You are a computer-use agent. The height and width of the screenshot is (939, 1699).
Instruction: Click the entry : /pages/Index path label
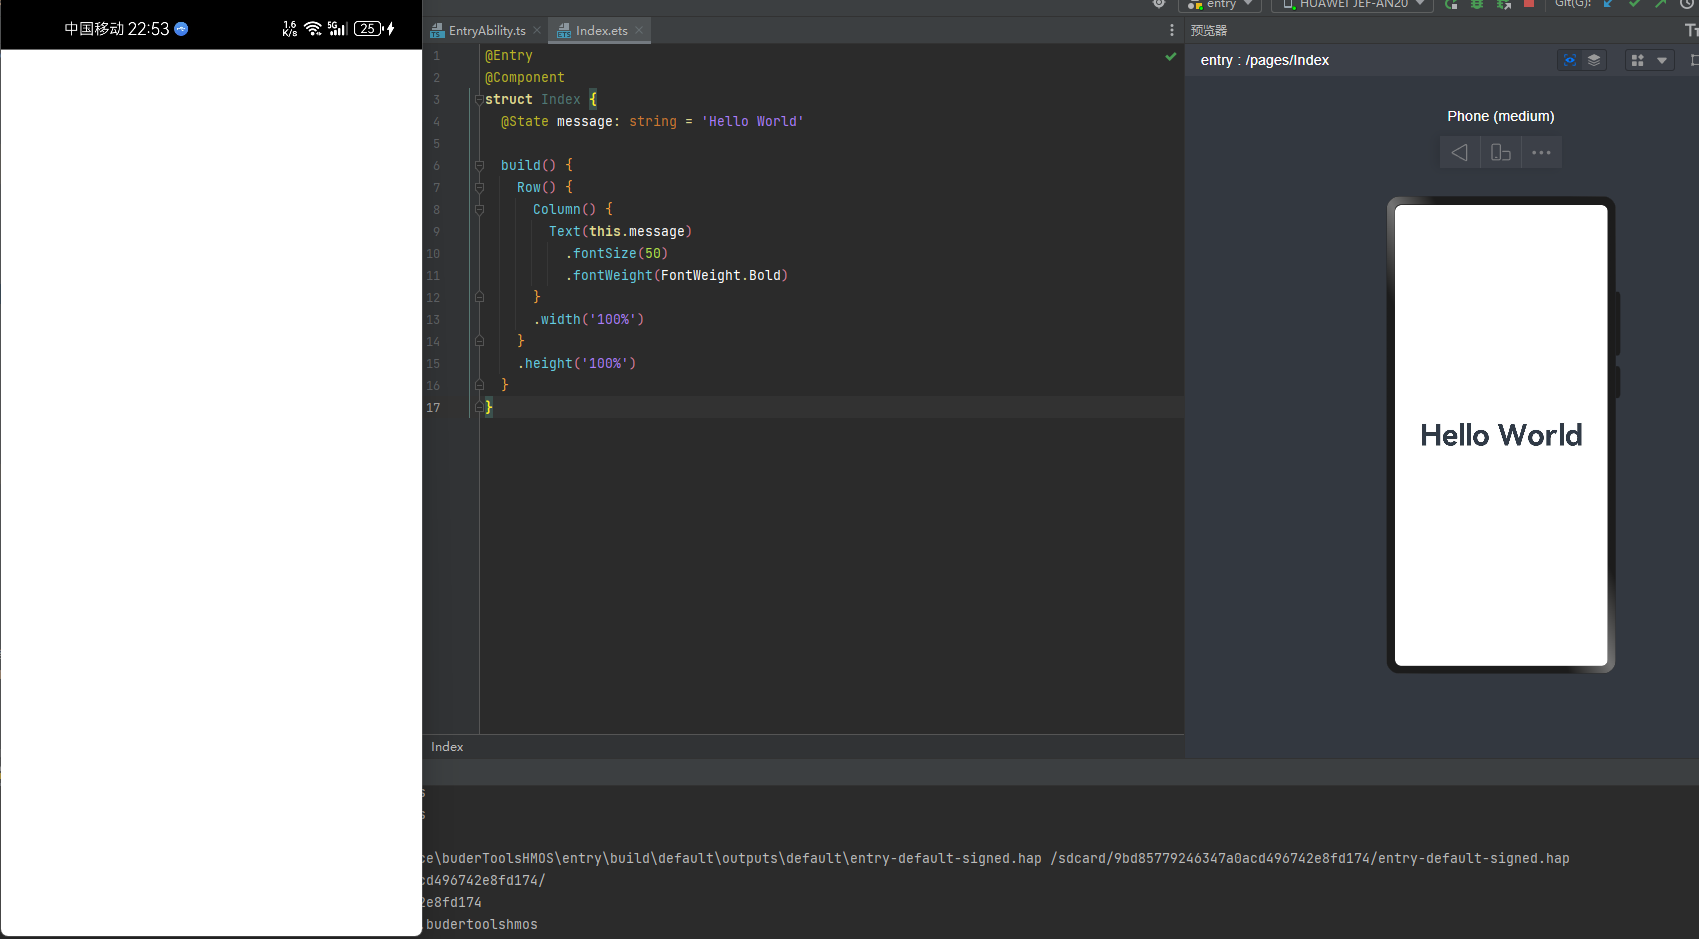pos(1265,61)
